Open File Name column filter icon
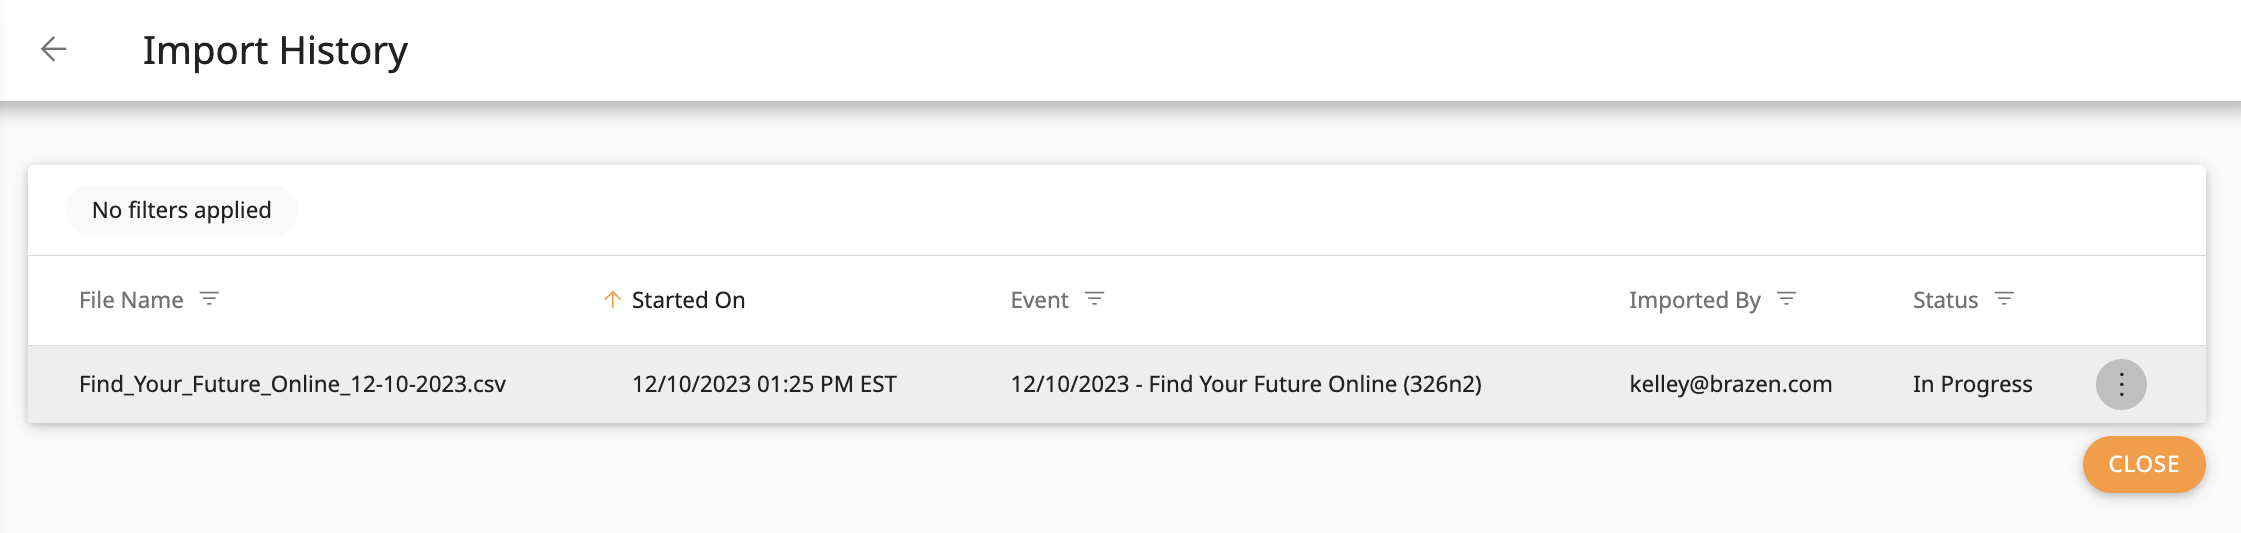Viewport: 2241px width, 533px height. coord(209,299)
